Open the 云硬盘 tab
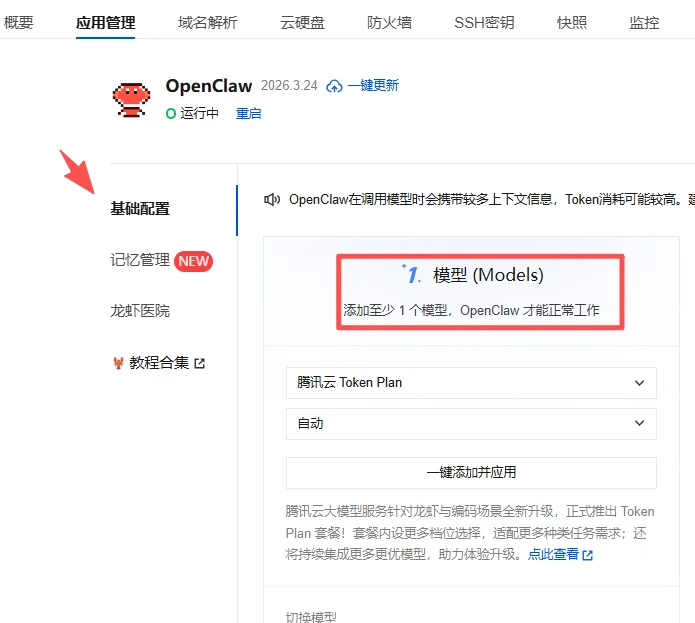 coord(302,22)
